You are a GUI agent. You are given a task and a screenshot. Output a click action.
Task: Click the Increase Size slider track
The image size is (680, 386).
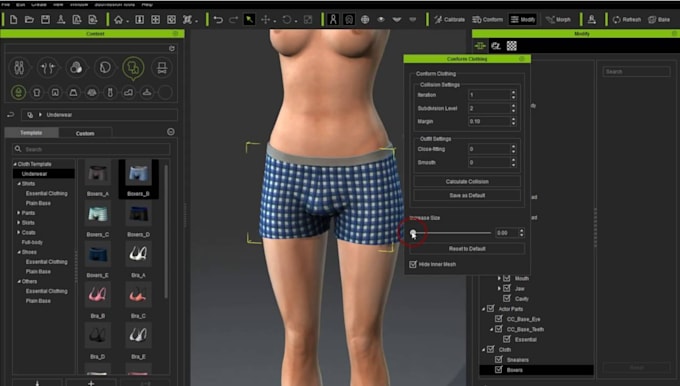[x=451, y=233]
